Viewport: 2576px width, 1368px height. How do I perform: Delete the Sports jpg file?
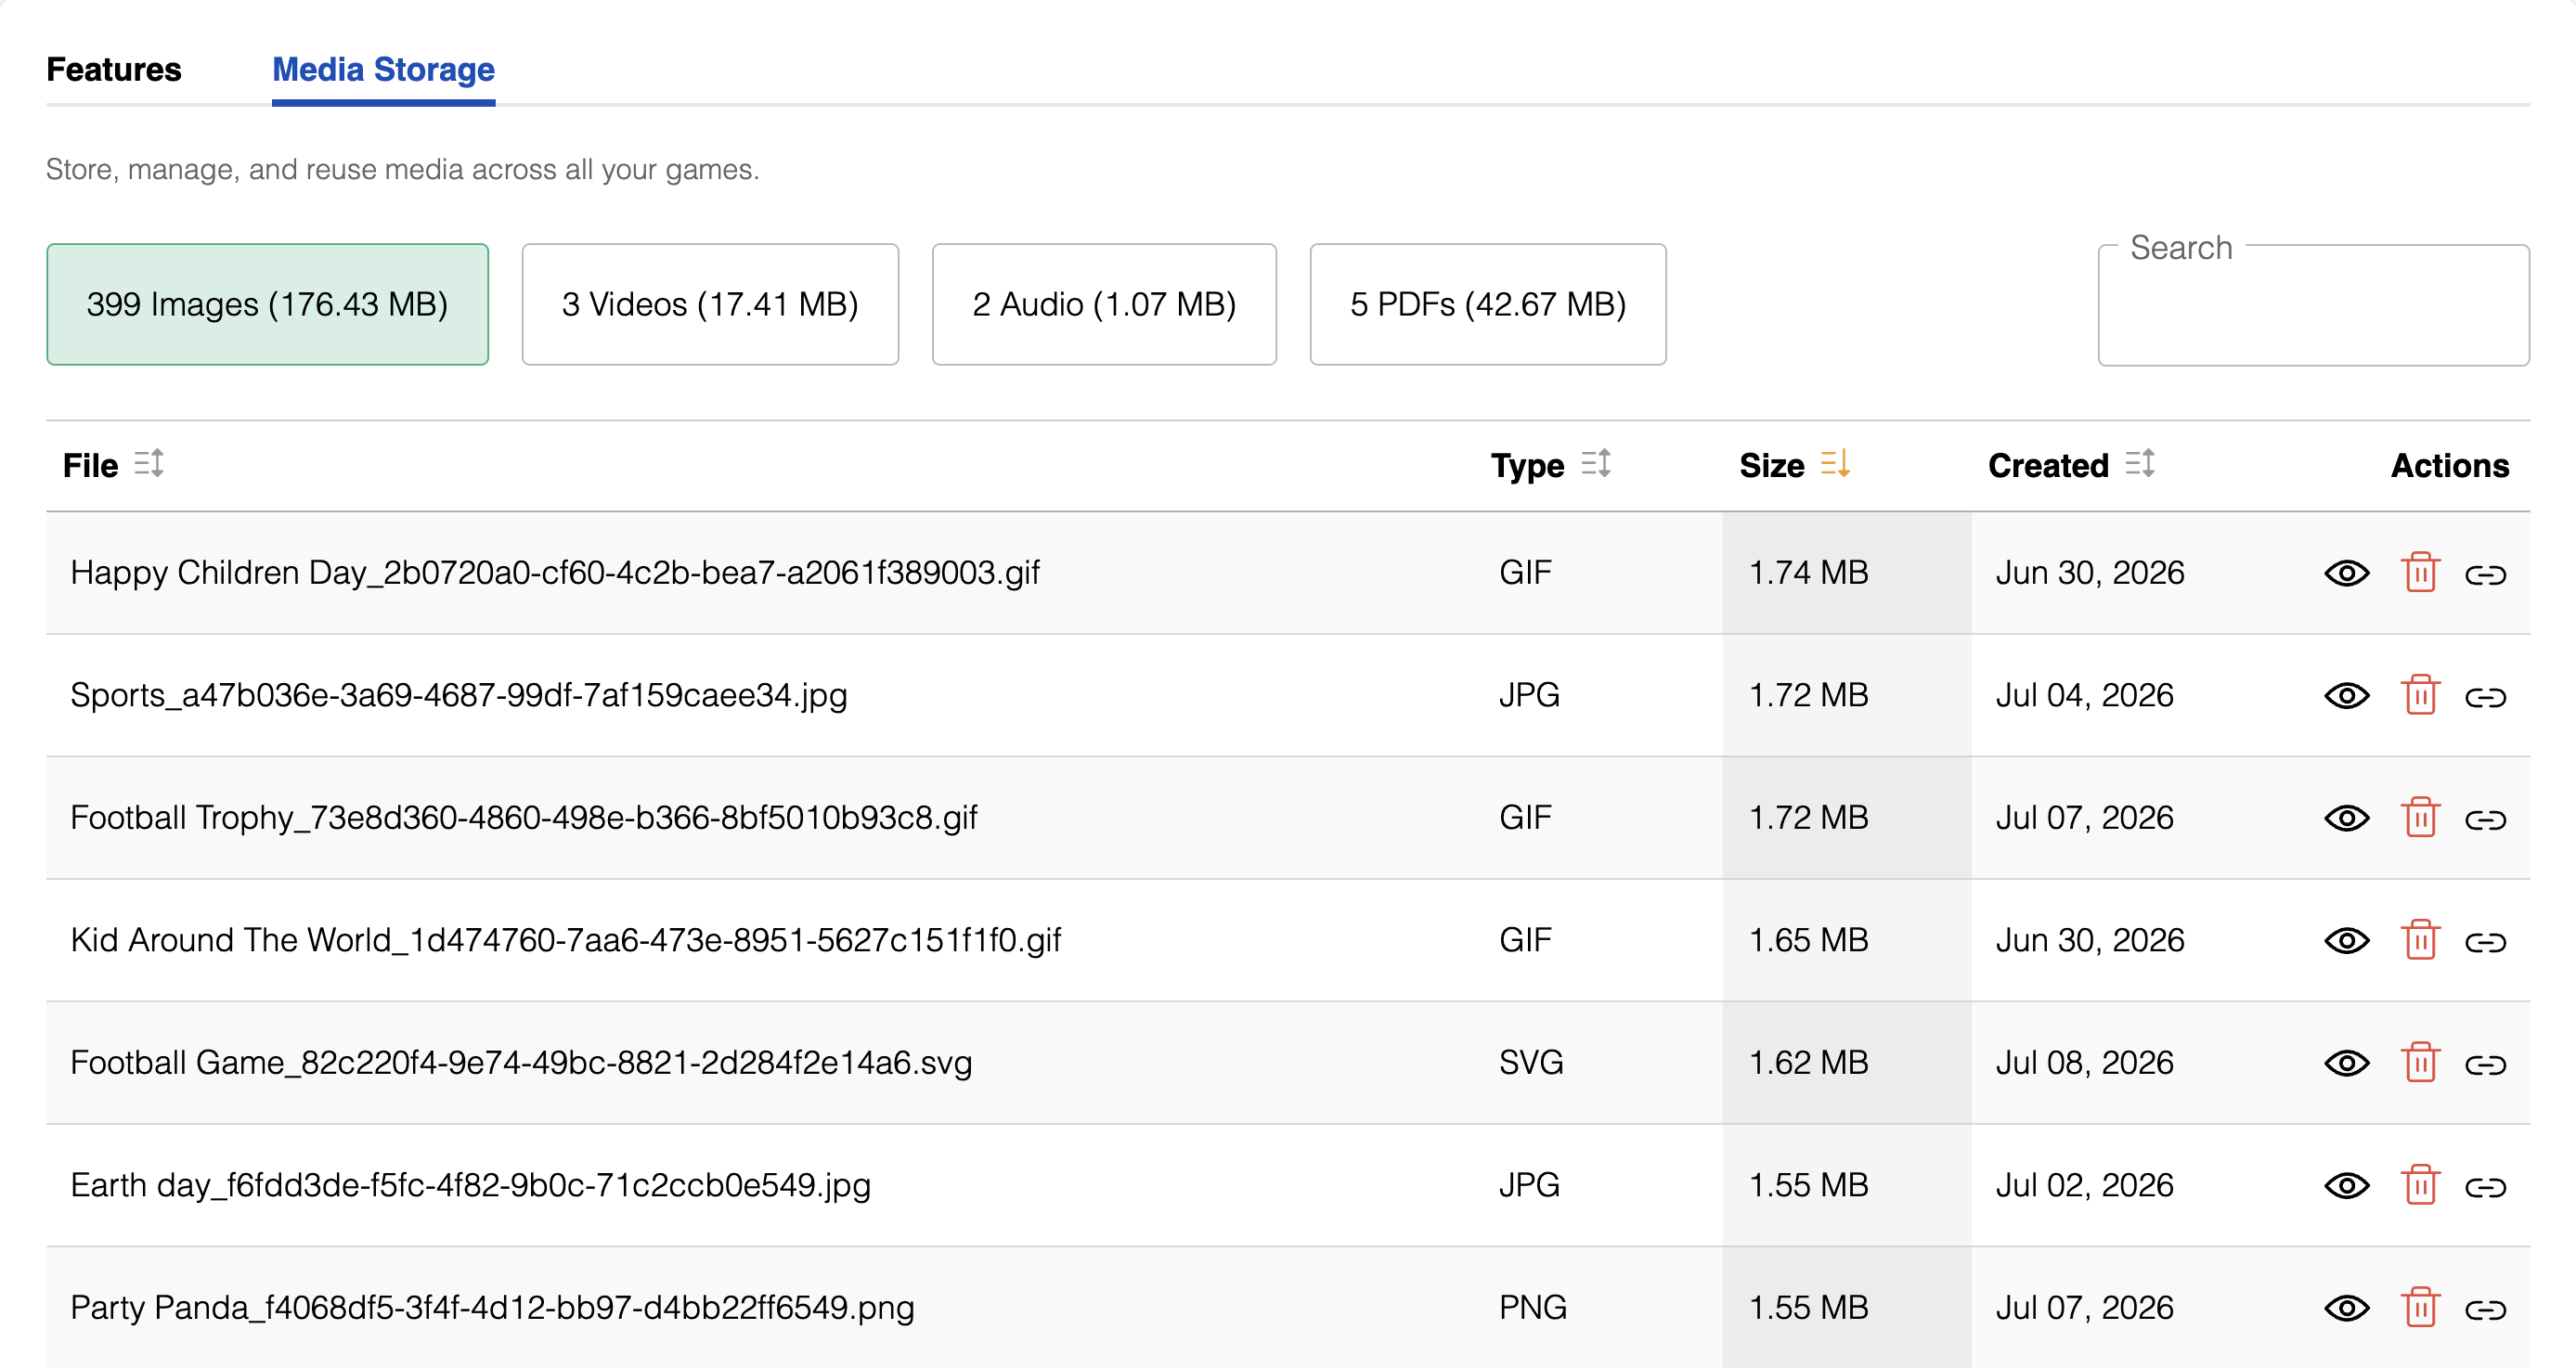[x=2420, y=694]
